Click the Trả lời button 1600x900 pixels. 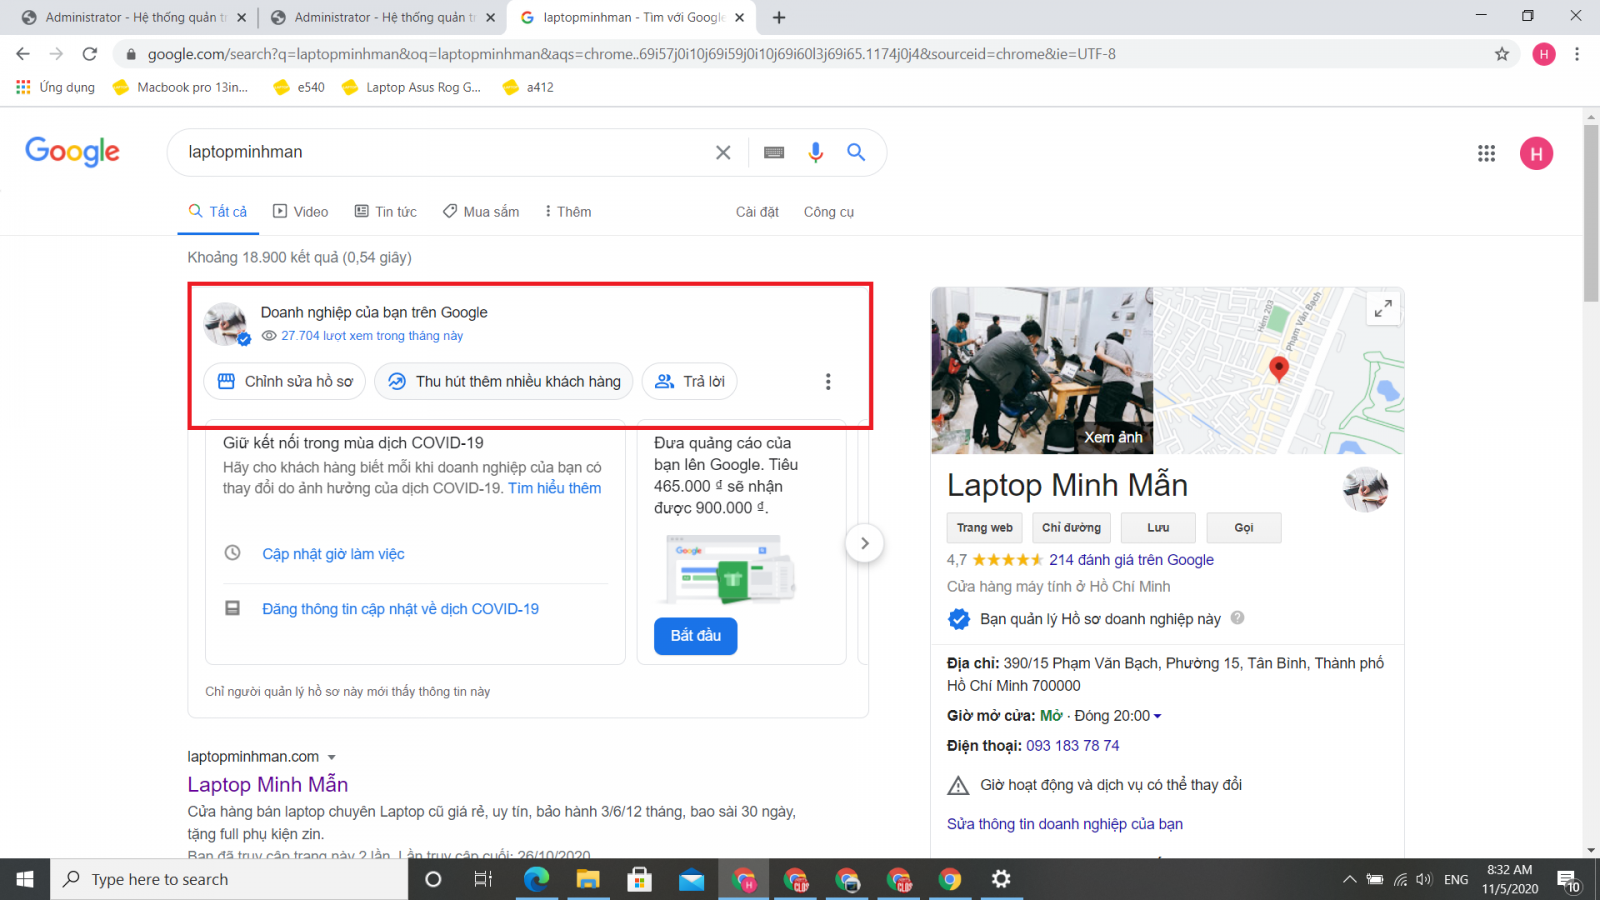[690, 381]
